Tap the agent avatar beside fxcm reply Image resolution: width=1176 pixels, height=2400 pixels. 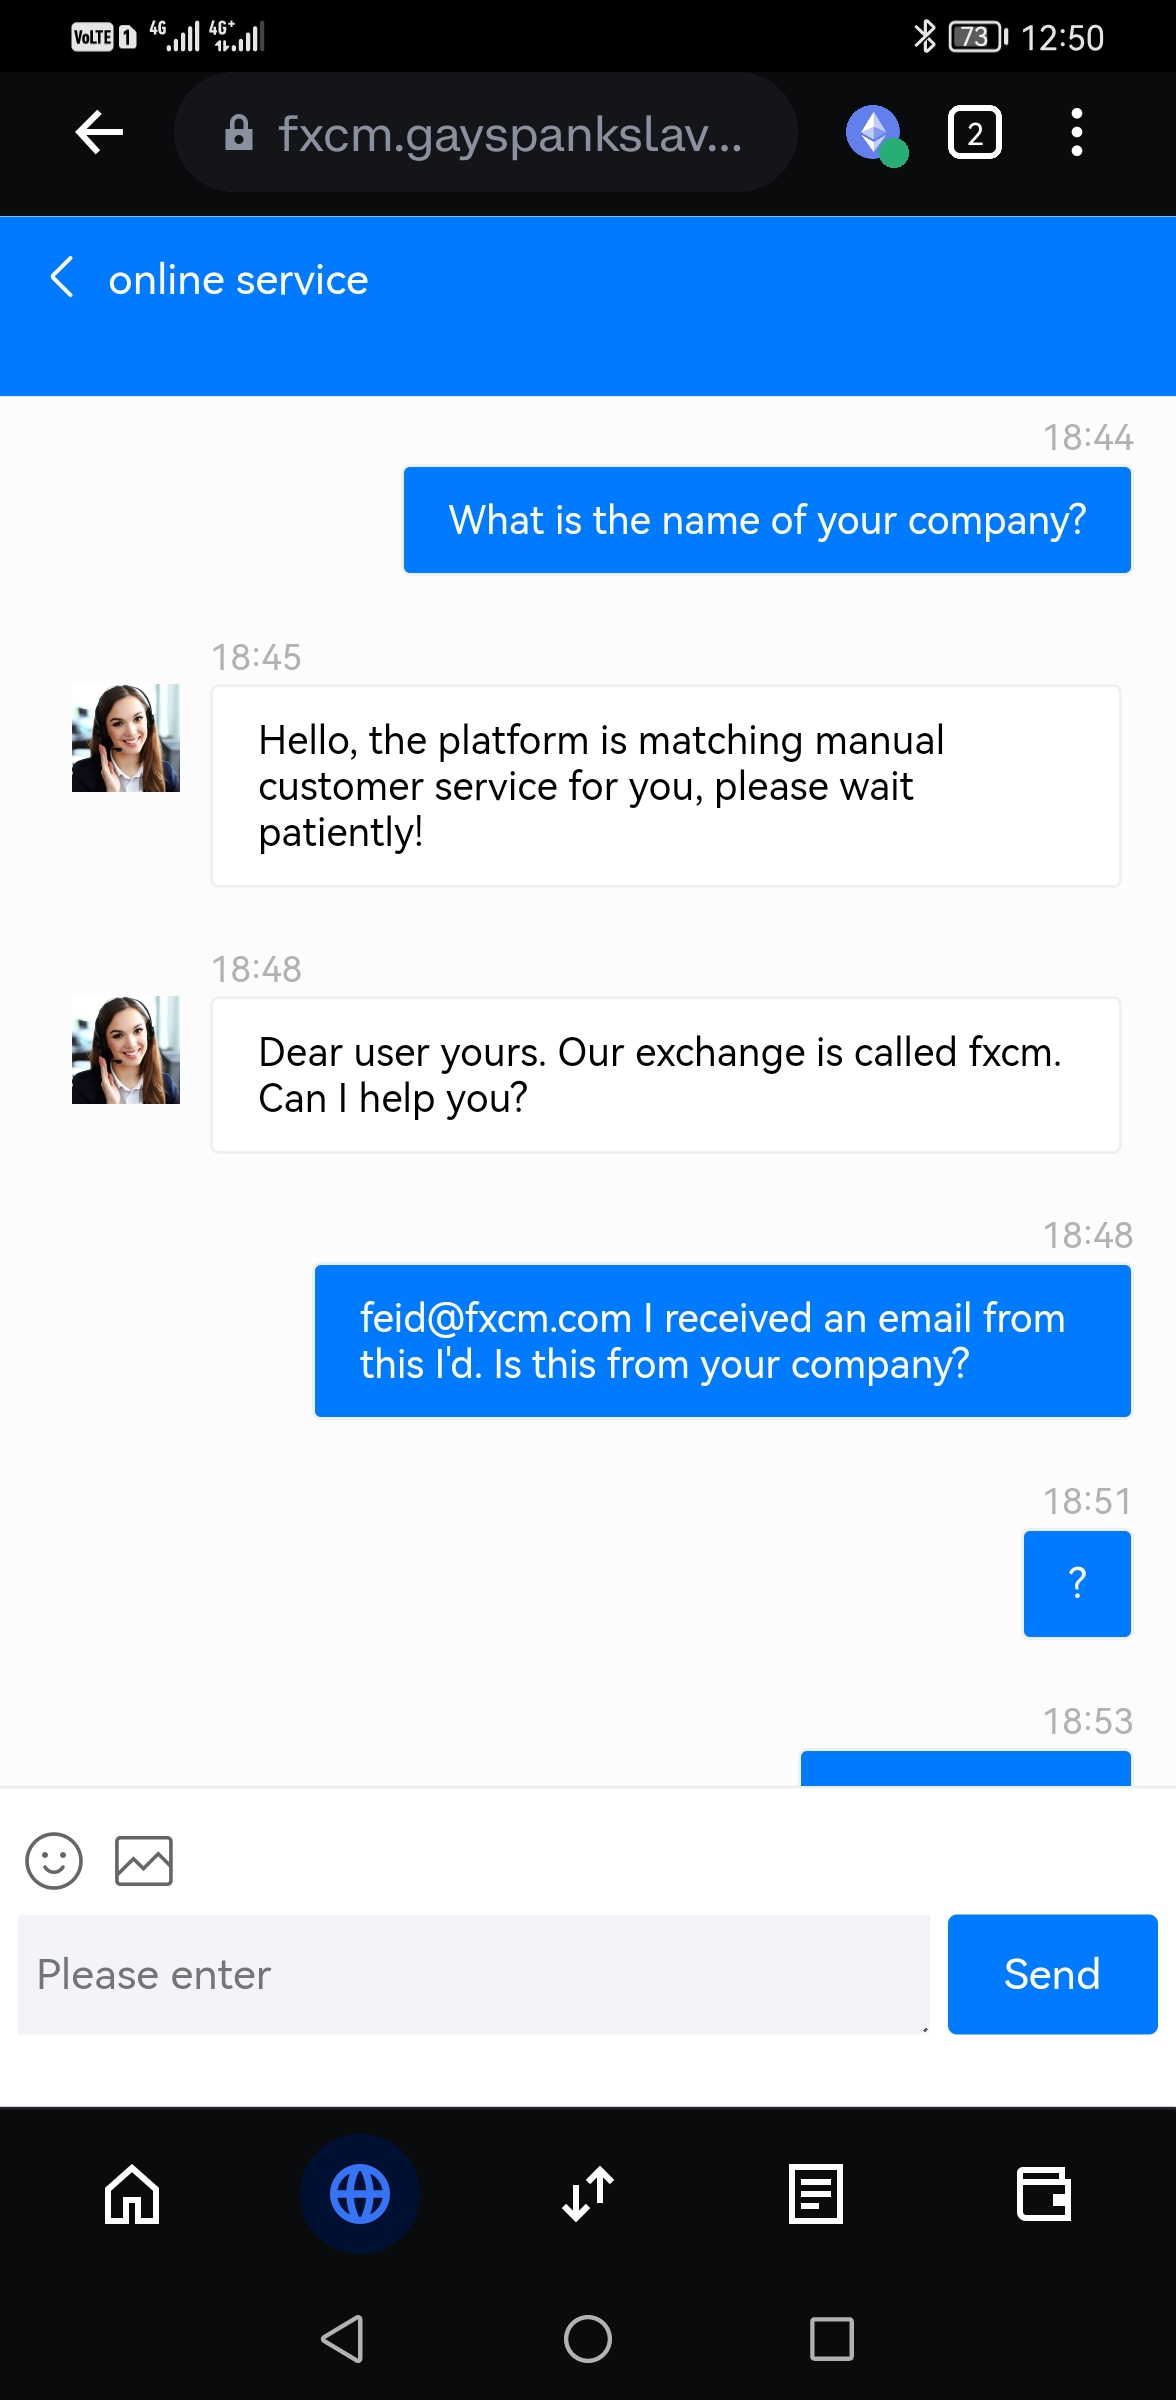[126, 1050]
